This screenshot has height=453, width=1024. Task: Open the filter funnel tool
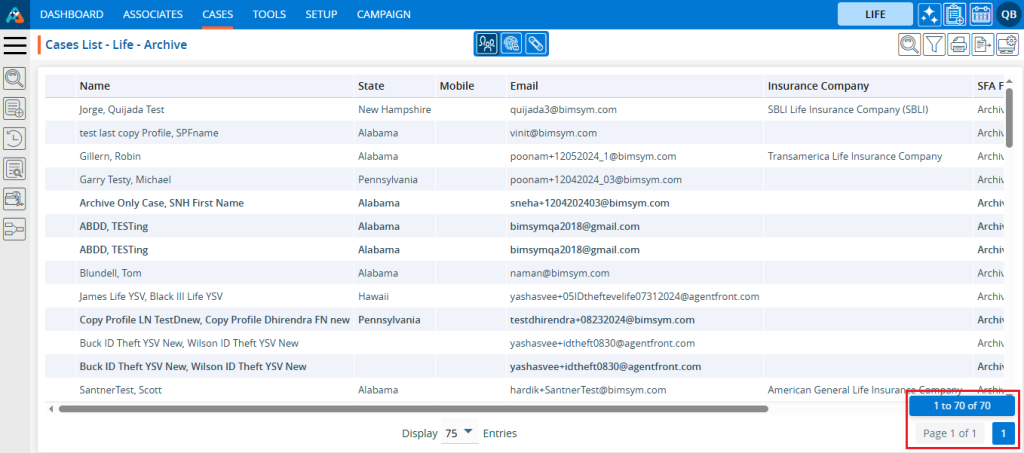pyautogui.click(x=934, y=44)
